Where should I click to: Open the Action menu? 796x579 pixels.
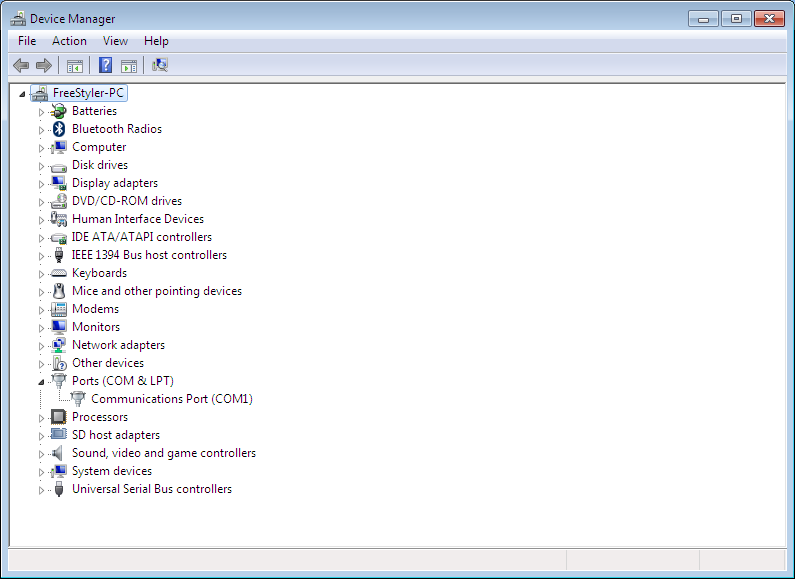69,41
